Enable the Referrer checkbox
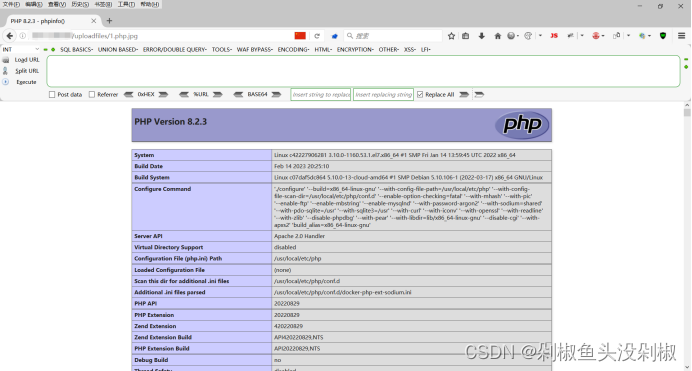 [92, 94]
